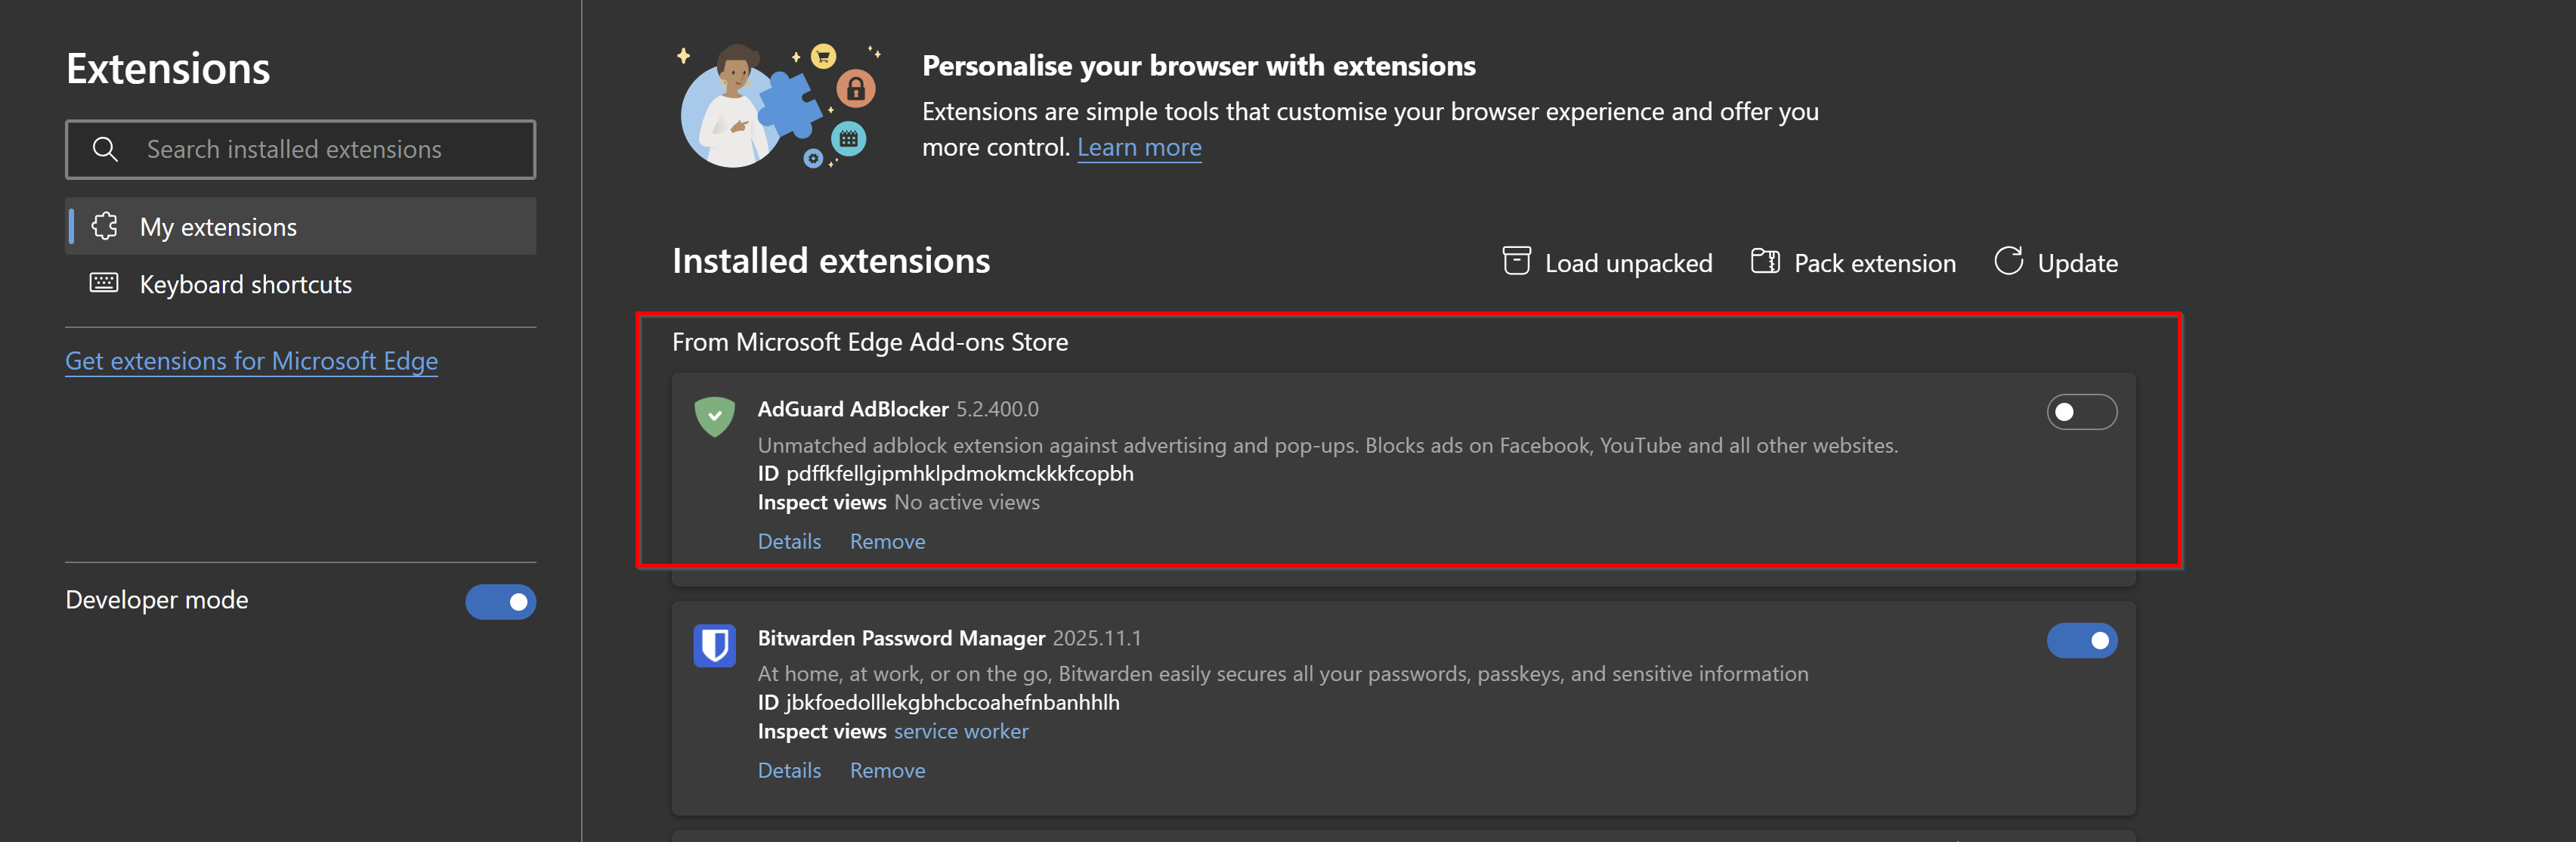Enable the AdGuard AdBlocker extension toggle
Viewport: 2576px width, 842px height.
click(2081, 412)
